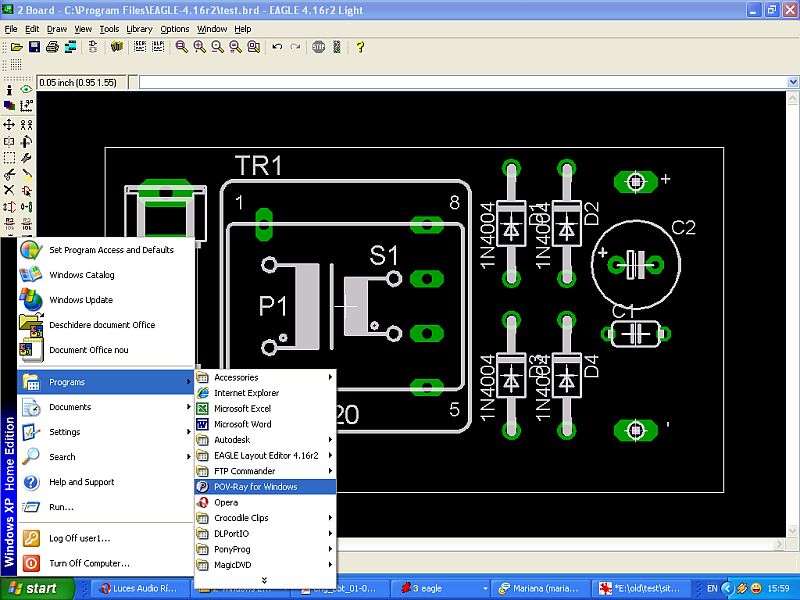Select the Info tool
Viewport: 800px width, 600px height.
point(9,90)
